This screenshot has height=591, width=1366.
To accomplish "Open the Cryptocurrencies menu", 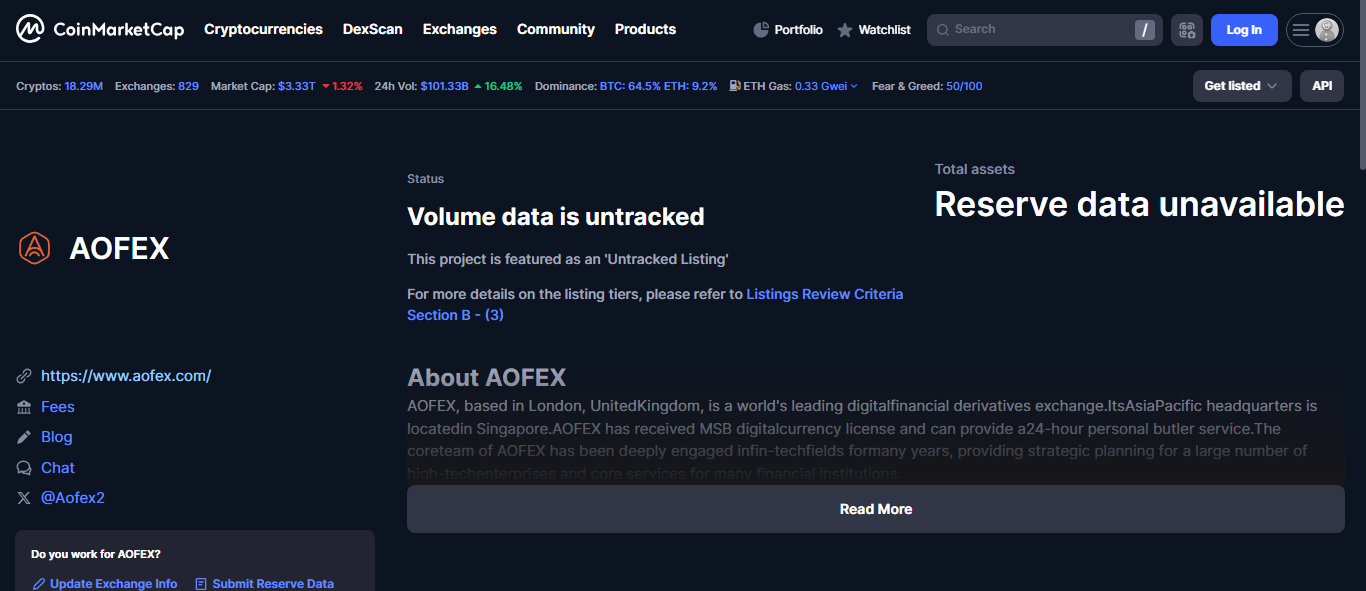I will pos(263,29).
